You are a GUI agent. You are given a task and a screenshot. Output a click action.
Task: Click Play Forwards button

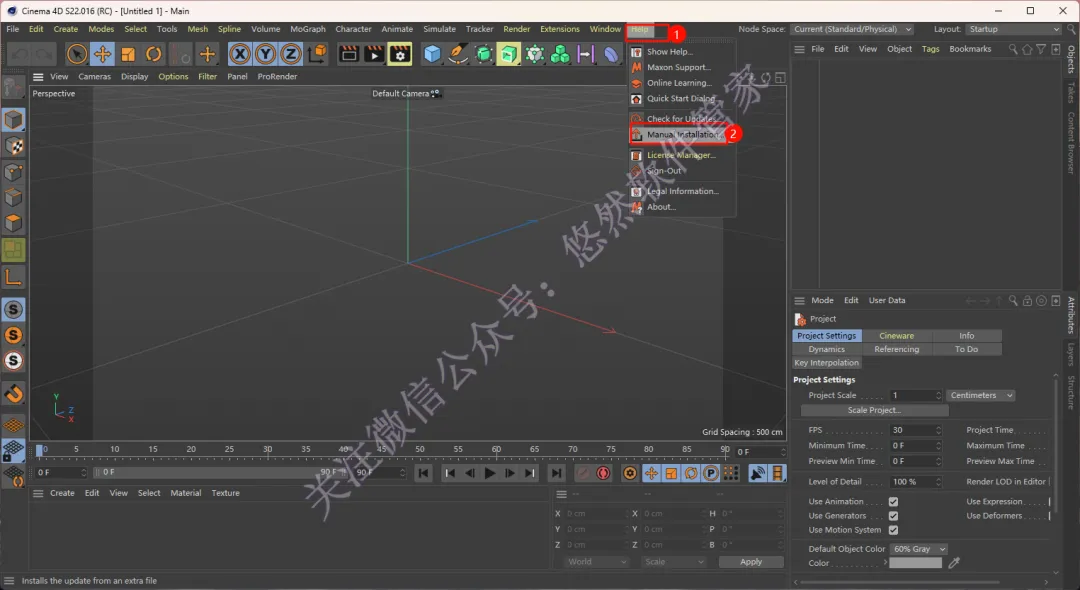tap(490, 473)
